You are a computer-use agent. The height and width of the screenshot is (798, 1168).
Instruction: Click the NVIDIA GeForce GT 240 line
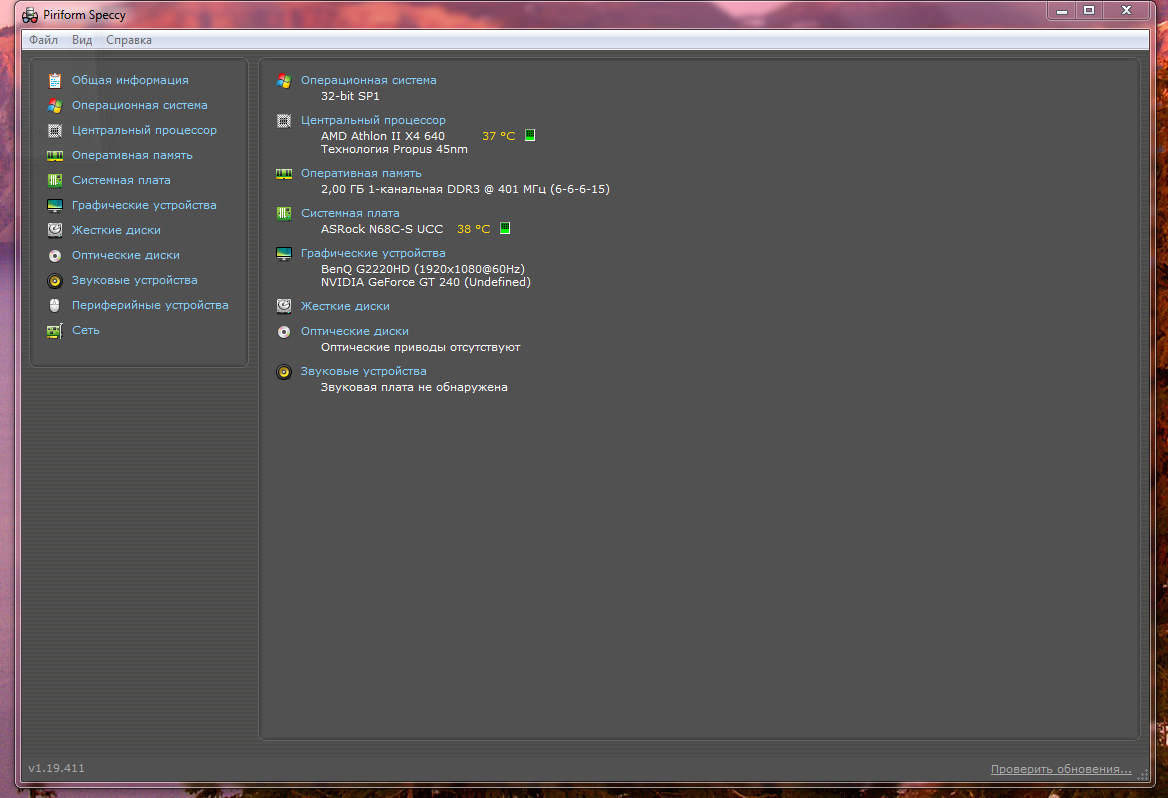[426, 282]
